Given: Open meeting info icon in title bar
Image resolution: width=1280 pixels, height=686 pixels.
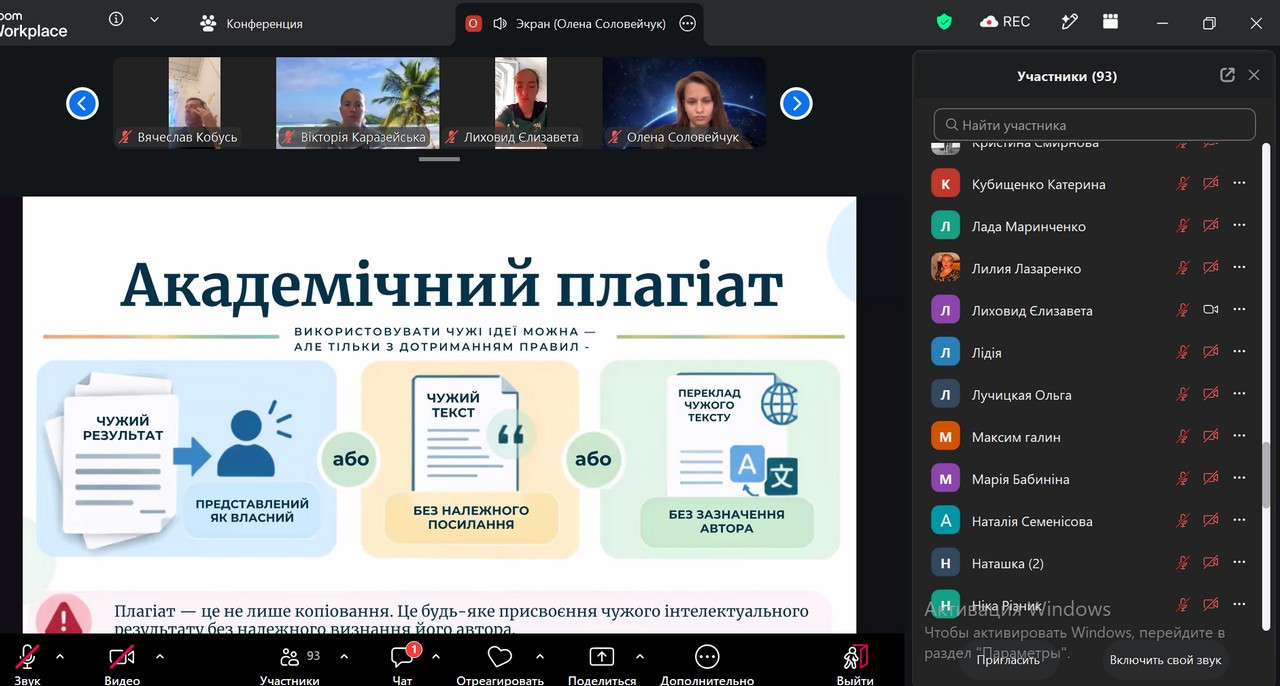Looking at the screenshot, I should [x=116, y=19].
